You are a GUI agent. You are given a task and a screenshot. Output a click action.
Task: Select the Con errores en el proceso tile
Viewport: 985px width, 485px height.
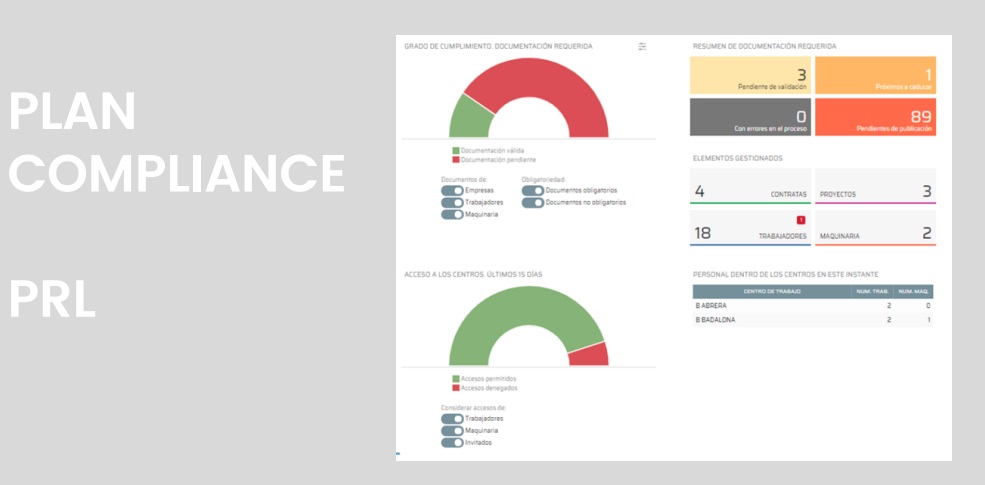click(750, 117)
